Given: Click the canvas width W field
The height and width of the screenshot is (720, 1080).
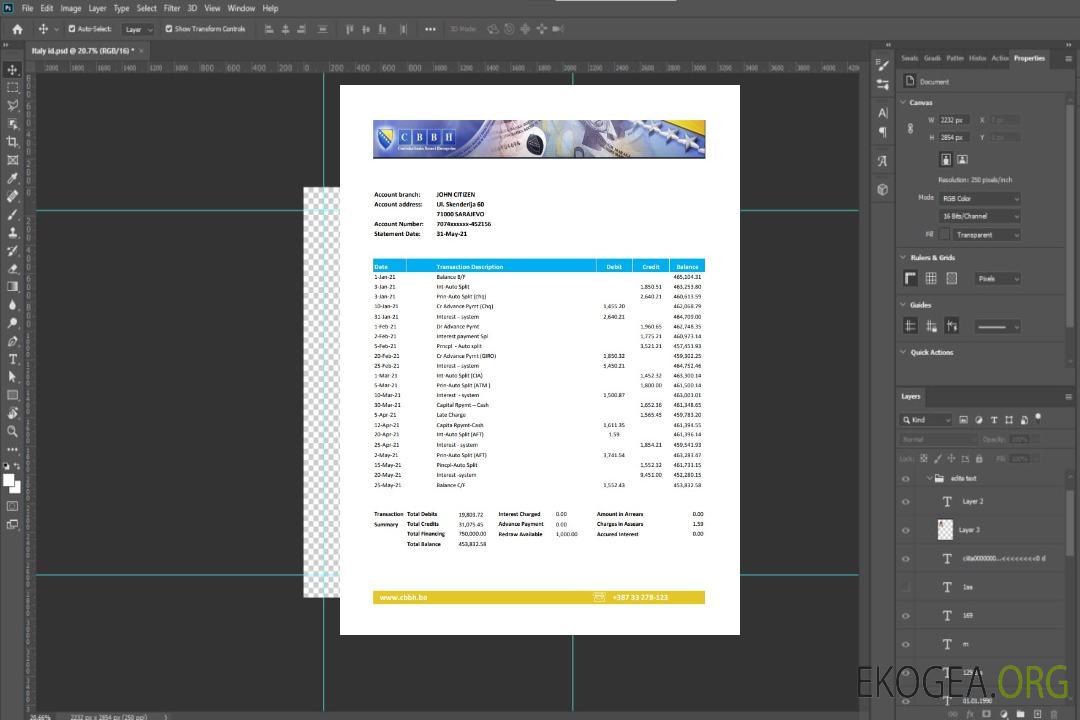Looking at the screenshot, I should (954, 120).
